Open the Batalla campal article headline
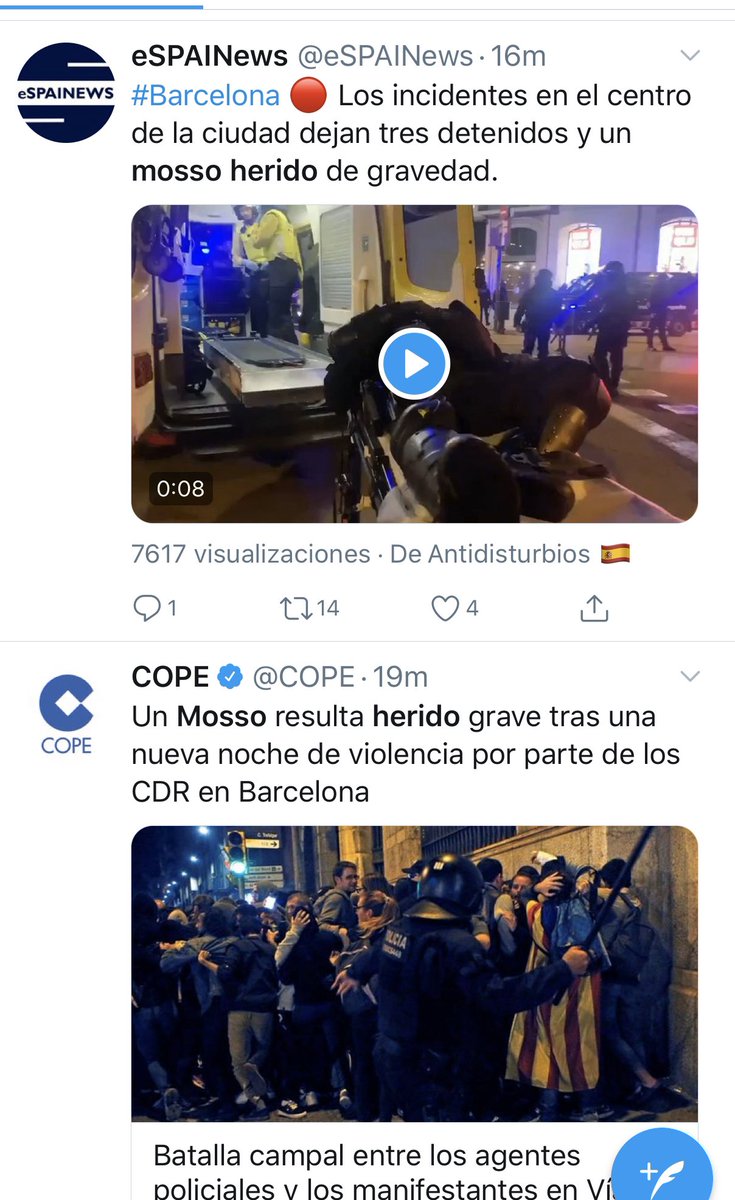The width and height of the screenshot is (735, 1200). pyautogui.click(x=414, y=1168)
